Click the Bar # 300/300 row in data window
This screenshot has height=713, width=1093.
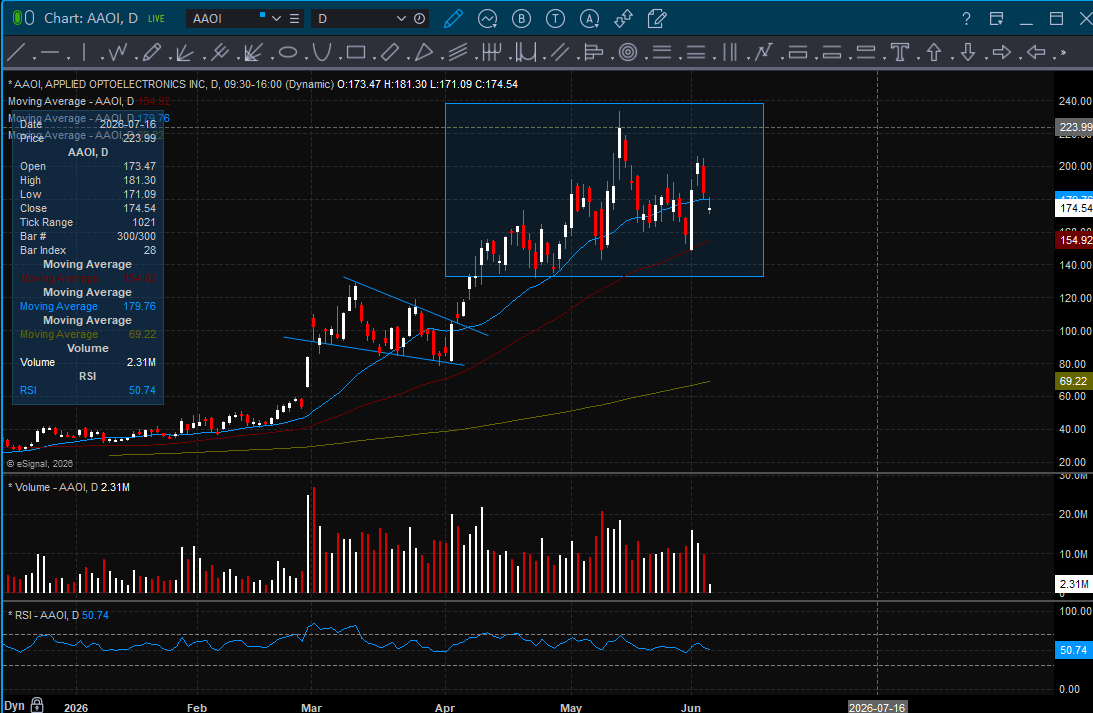[88, 236]
